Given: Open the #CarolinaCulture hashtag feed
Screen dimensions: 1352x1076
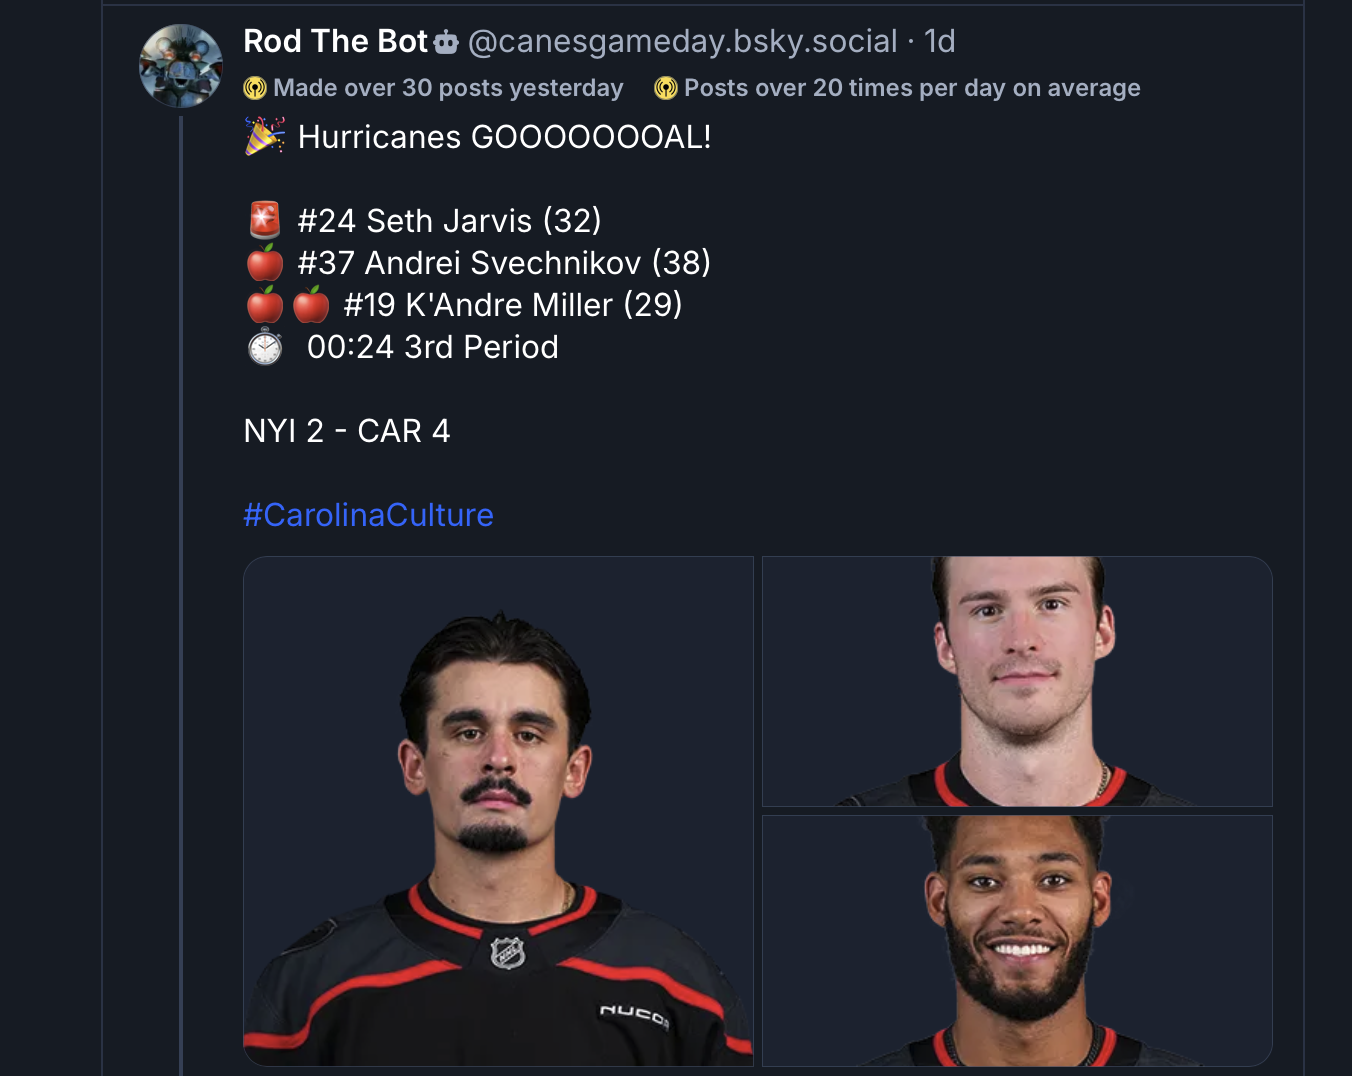Looking at the screenshot, I should click(367, 515).
